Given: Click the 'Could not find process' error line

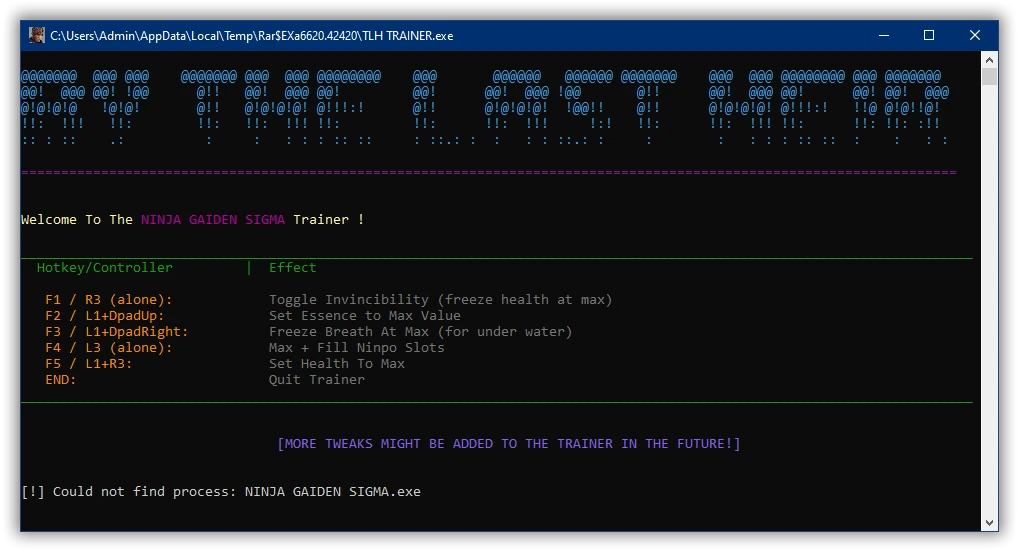Looking at the screenshot, I should click(221, 492).
